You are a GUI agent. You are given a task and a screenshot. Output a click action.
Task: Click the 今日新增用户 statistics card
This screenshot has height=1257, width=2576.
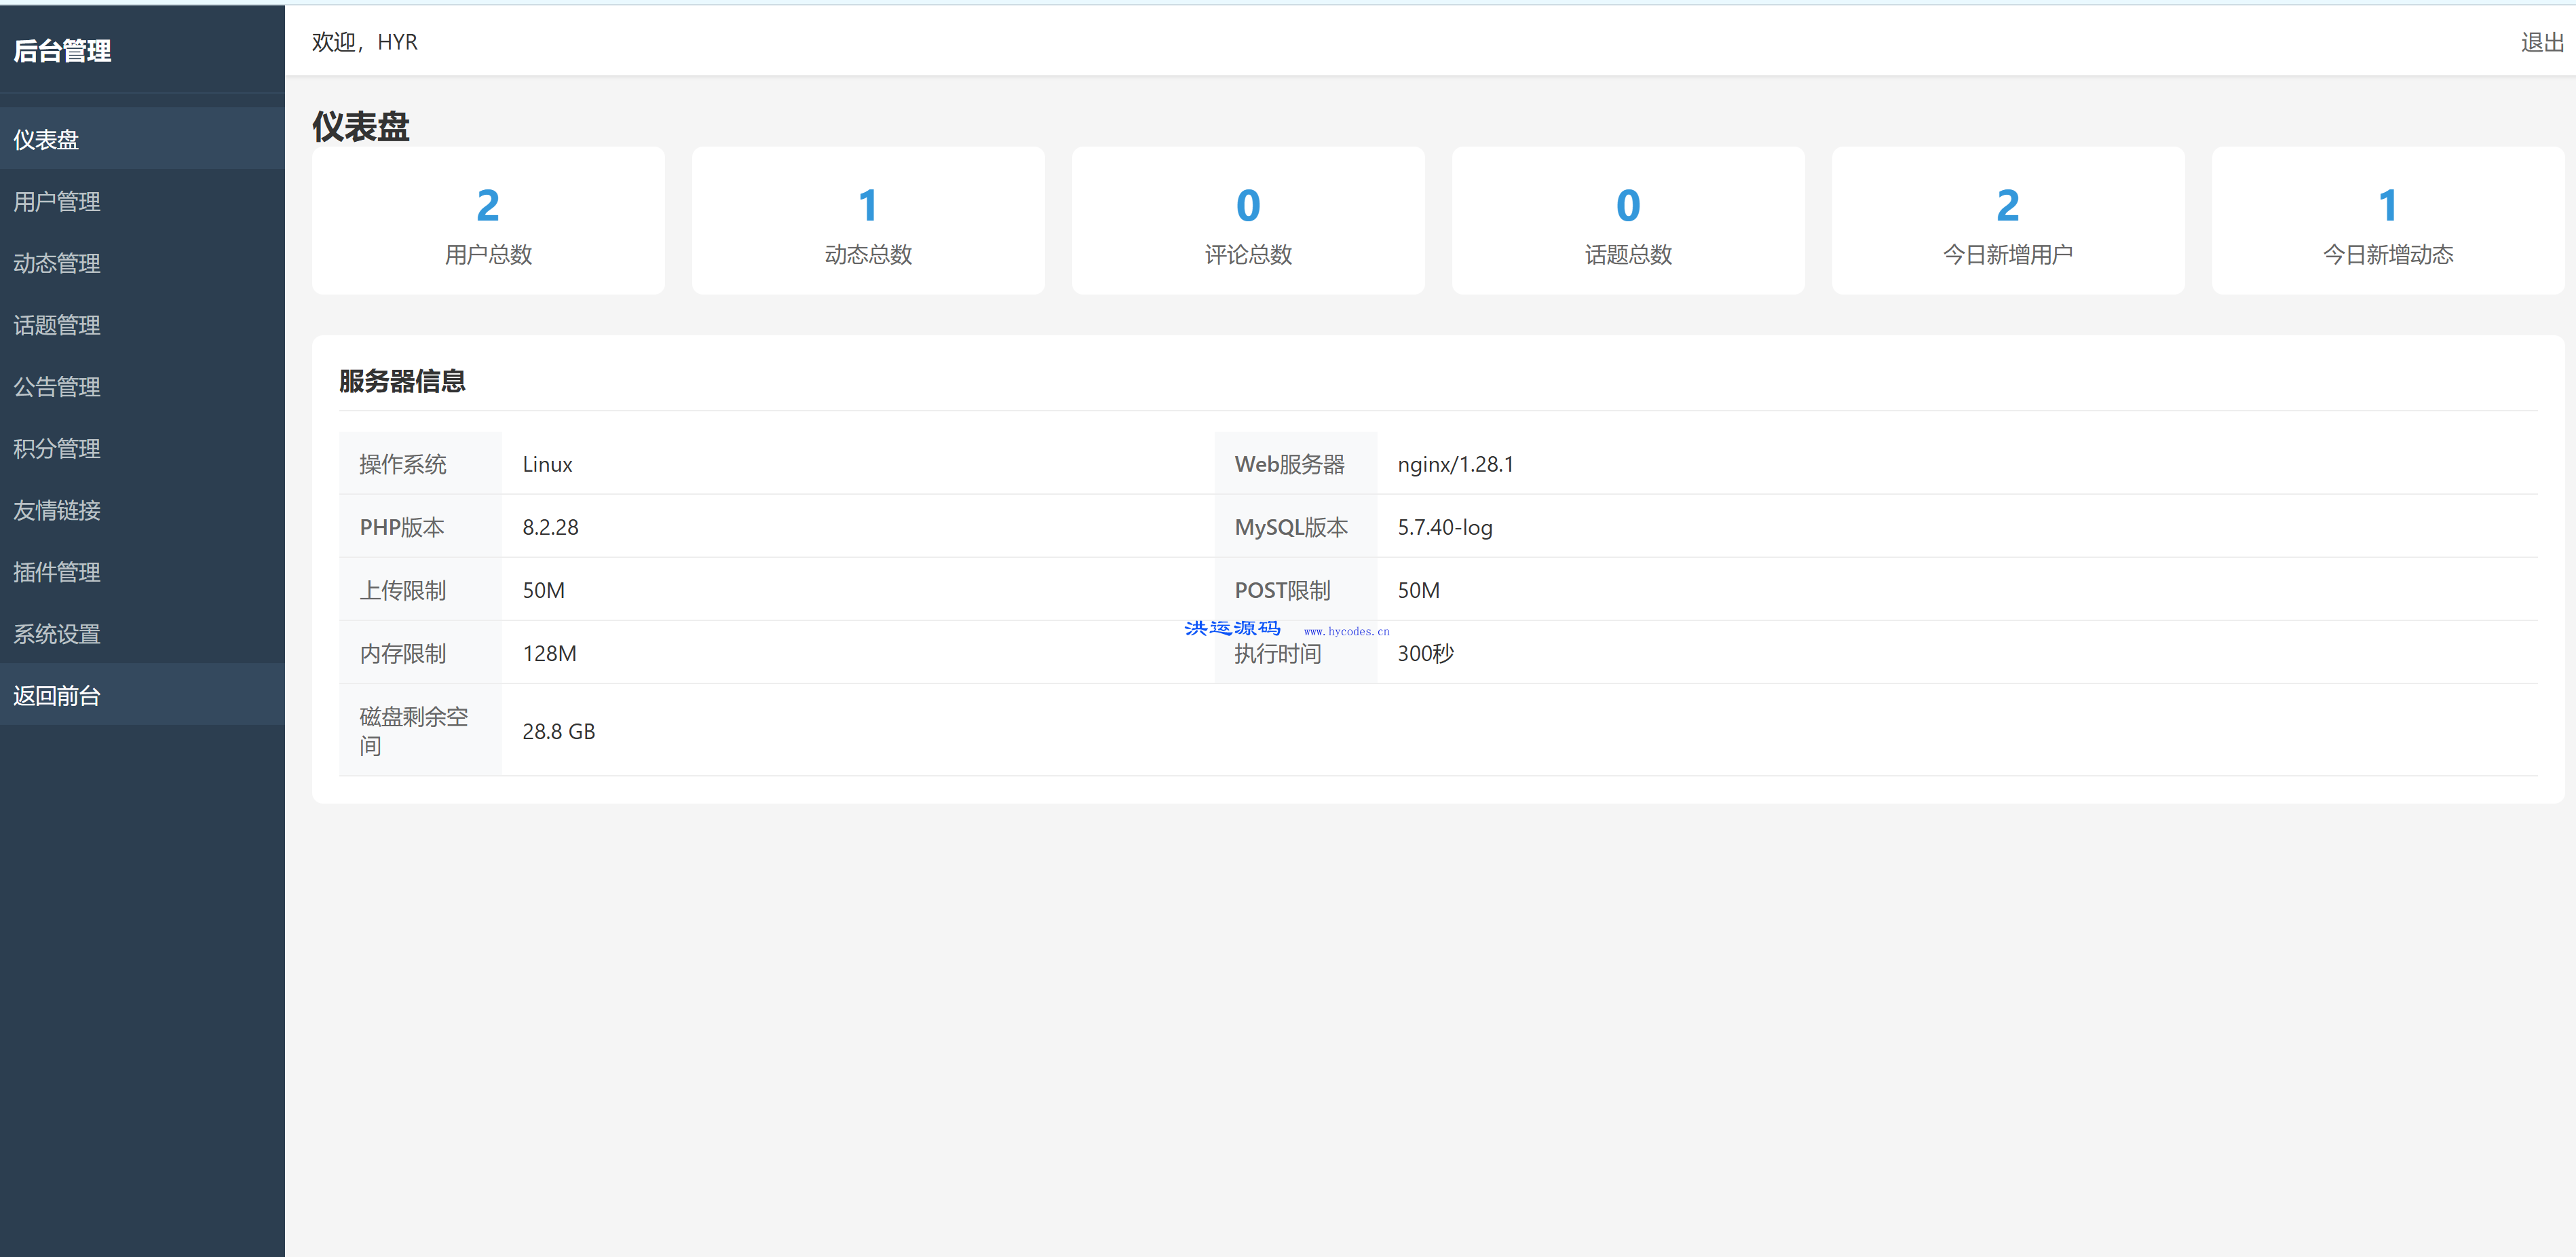click(x=2008, y=221)
